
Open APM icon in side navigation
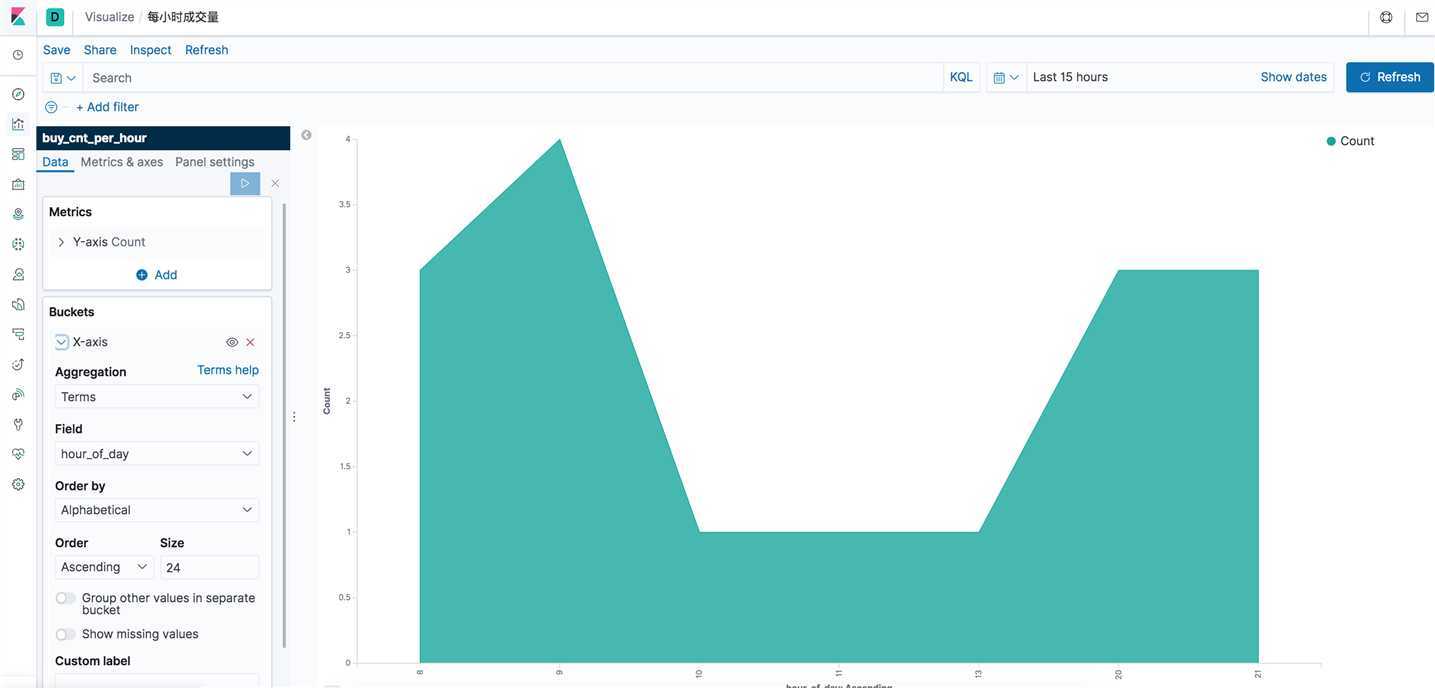pos(18,334)
